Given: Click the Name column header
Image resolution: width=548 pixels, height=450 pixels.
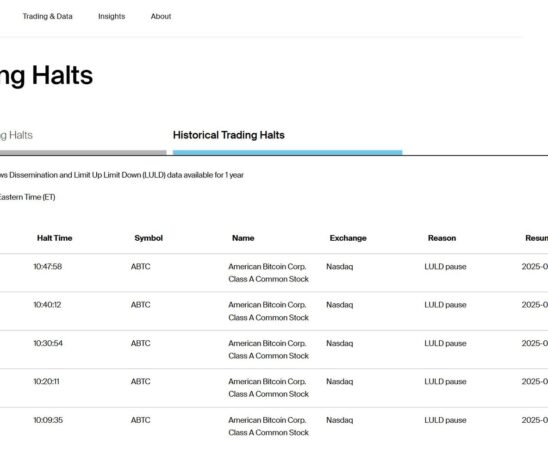Looking at the screenshot, I should tap(243, 238).
